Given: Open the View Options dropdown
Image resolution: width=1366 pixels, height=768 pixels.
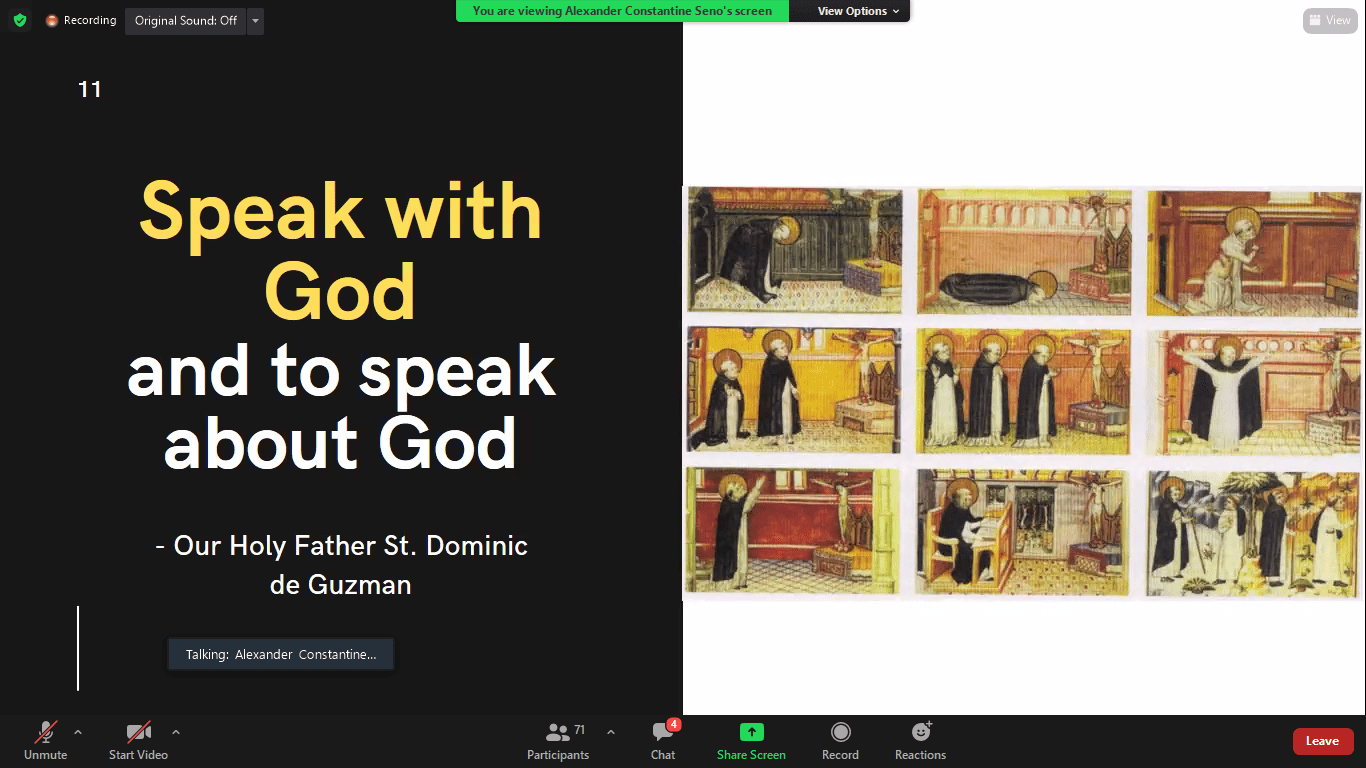Looking at the screenshot, I should pos(858,11).
